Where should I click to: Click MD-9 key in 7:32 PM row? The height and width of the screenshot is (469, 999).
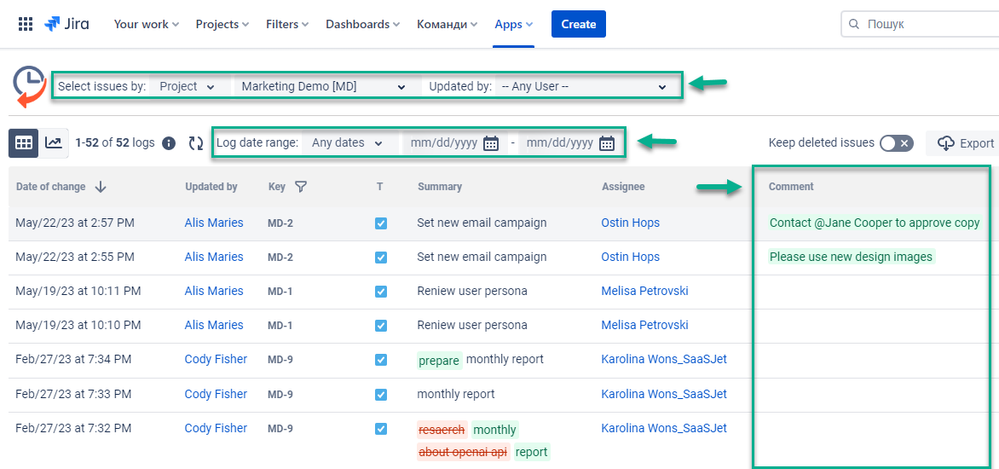(x=280, y=429)
